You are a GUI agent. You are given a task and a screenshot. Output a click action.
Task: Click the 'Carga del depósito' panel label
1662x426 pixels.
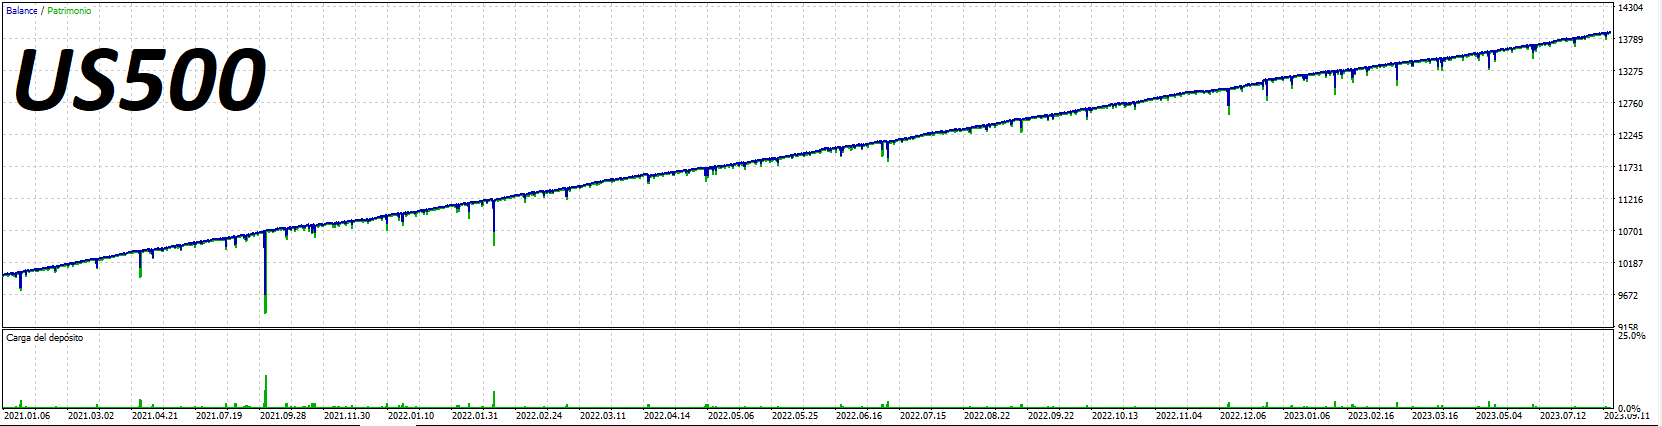click(45, 338)
